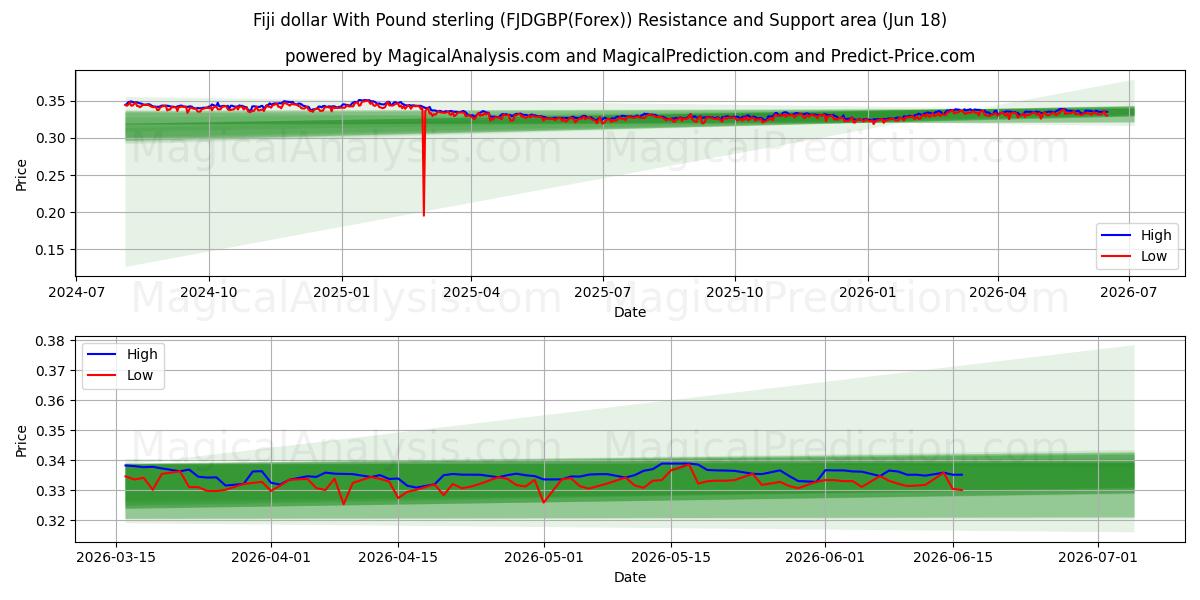Click the '2026-07' tick label on top chart
This screenshot has width=1200, height=600.
point(1129,293)
